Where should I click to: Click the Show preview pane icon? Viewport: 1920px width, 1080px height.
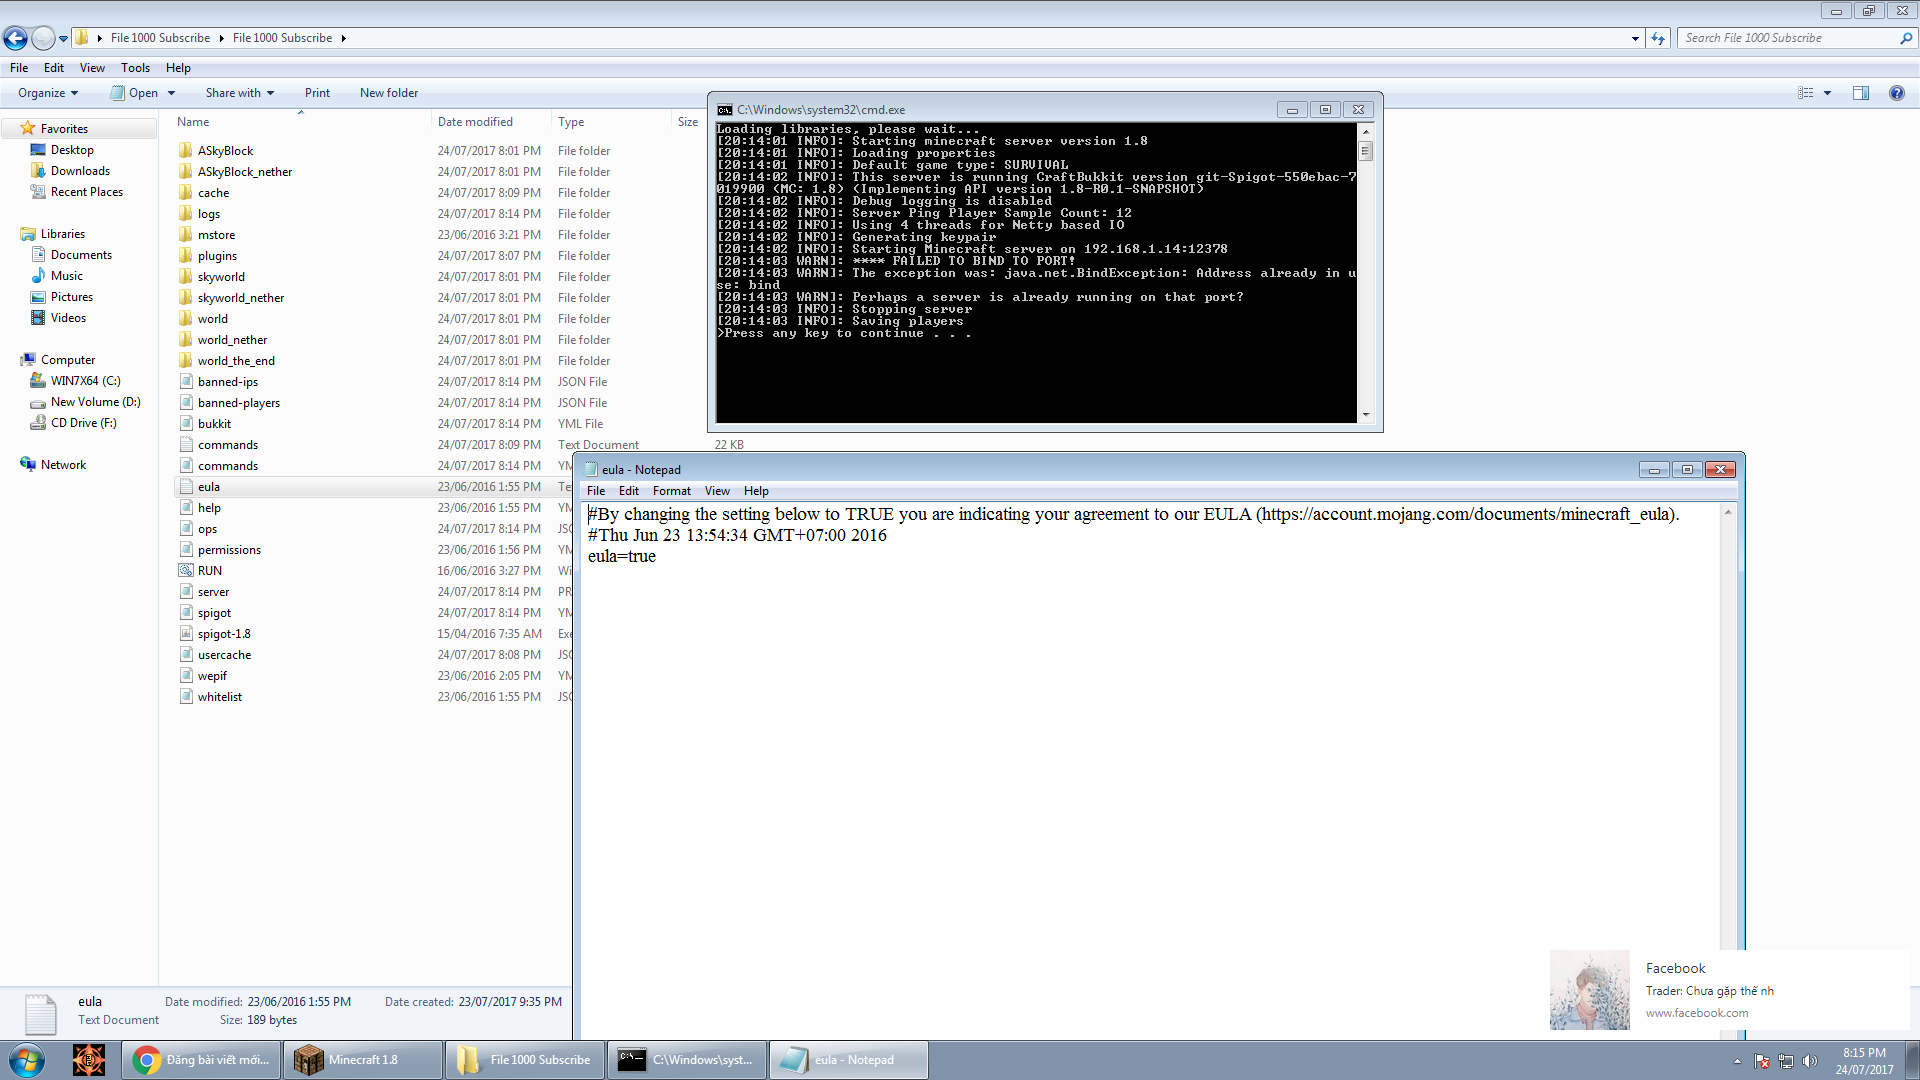click(1860, 93)
